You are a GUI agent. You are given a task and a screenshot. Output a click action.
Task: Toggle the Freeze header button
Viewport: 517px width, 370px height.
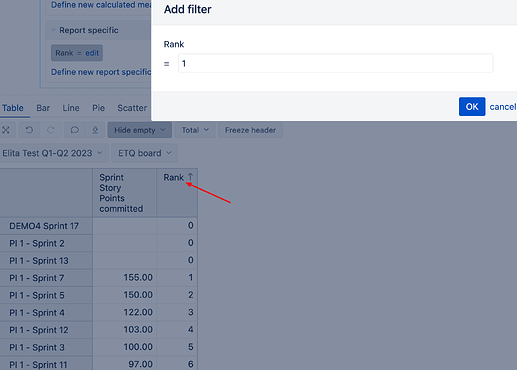(x=250, y=130)
